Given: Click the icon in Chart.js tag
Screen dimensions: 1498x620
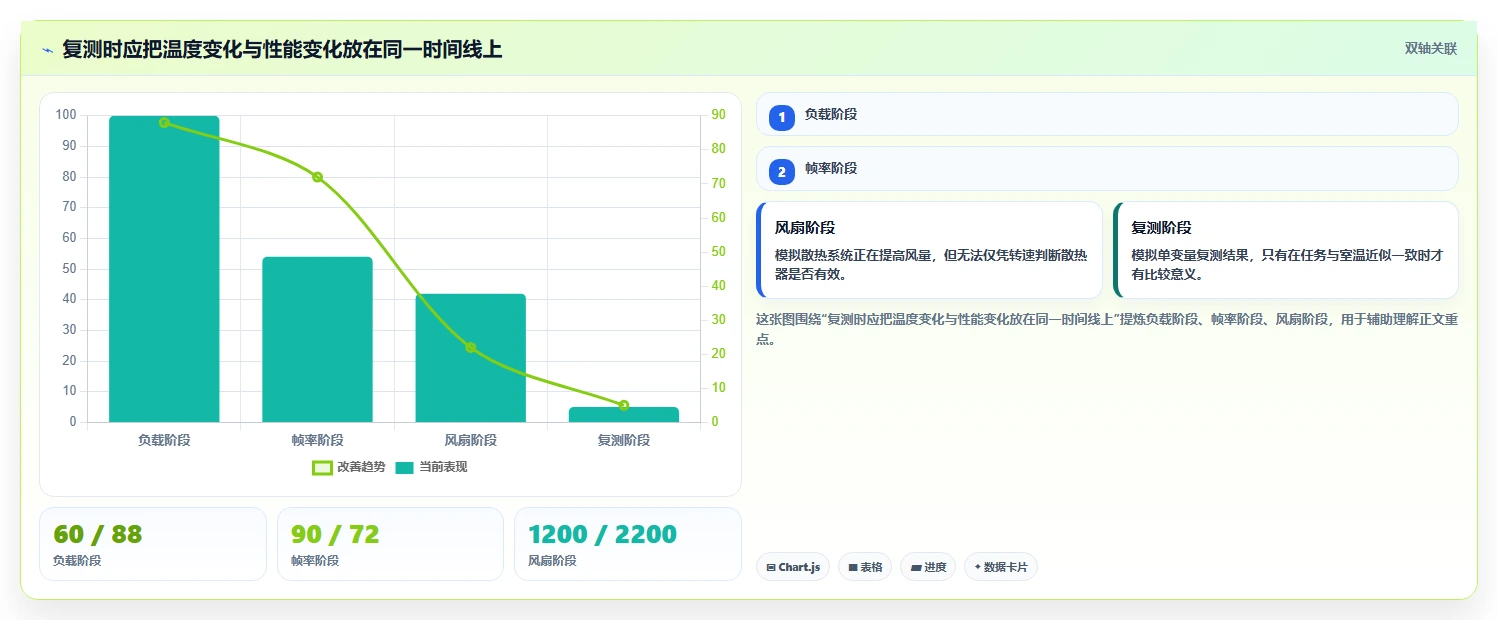Looking at the screenshot, I should [x=771, y=568].
